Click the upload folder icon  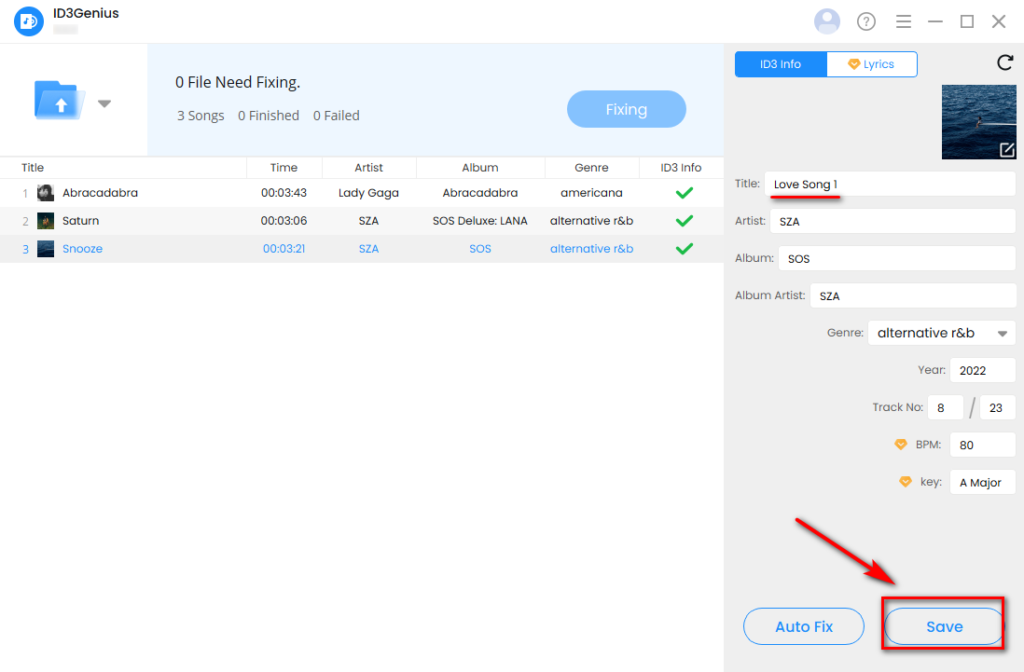click(60, 101)
